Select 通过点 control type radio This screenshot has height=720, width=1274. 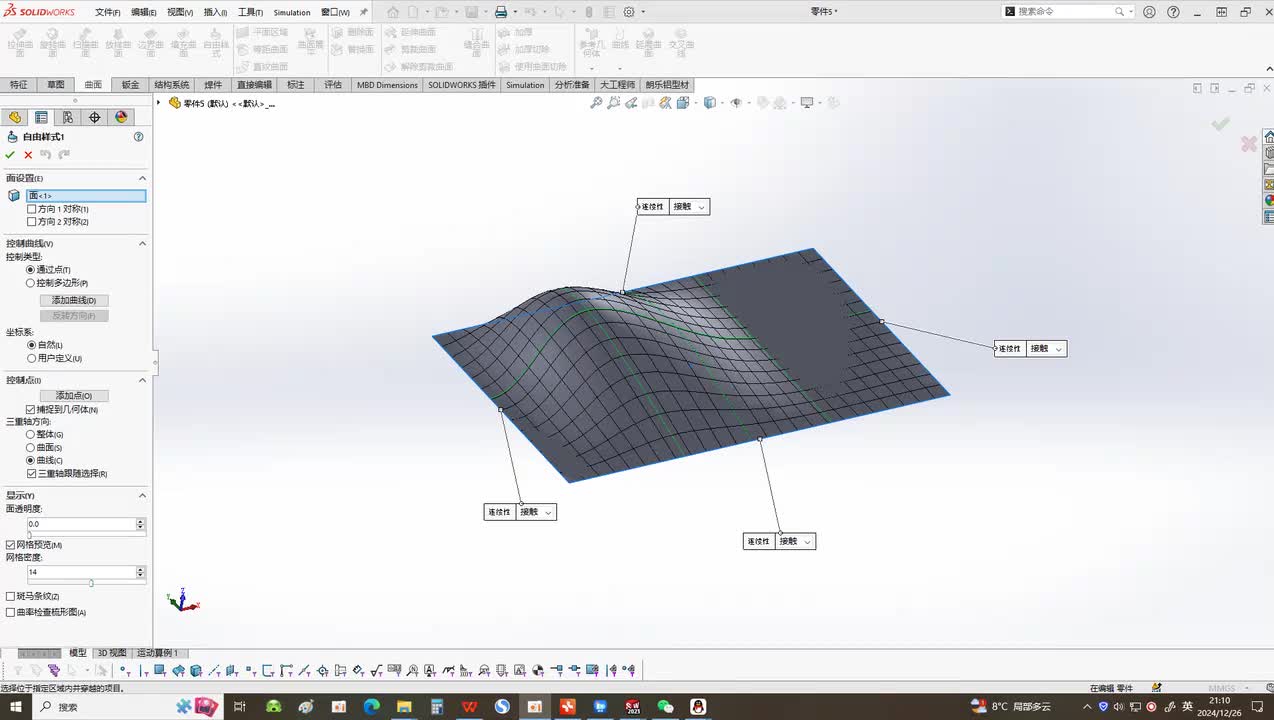[31, 270]
